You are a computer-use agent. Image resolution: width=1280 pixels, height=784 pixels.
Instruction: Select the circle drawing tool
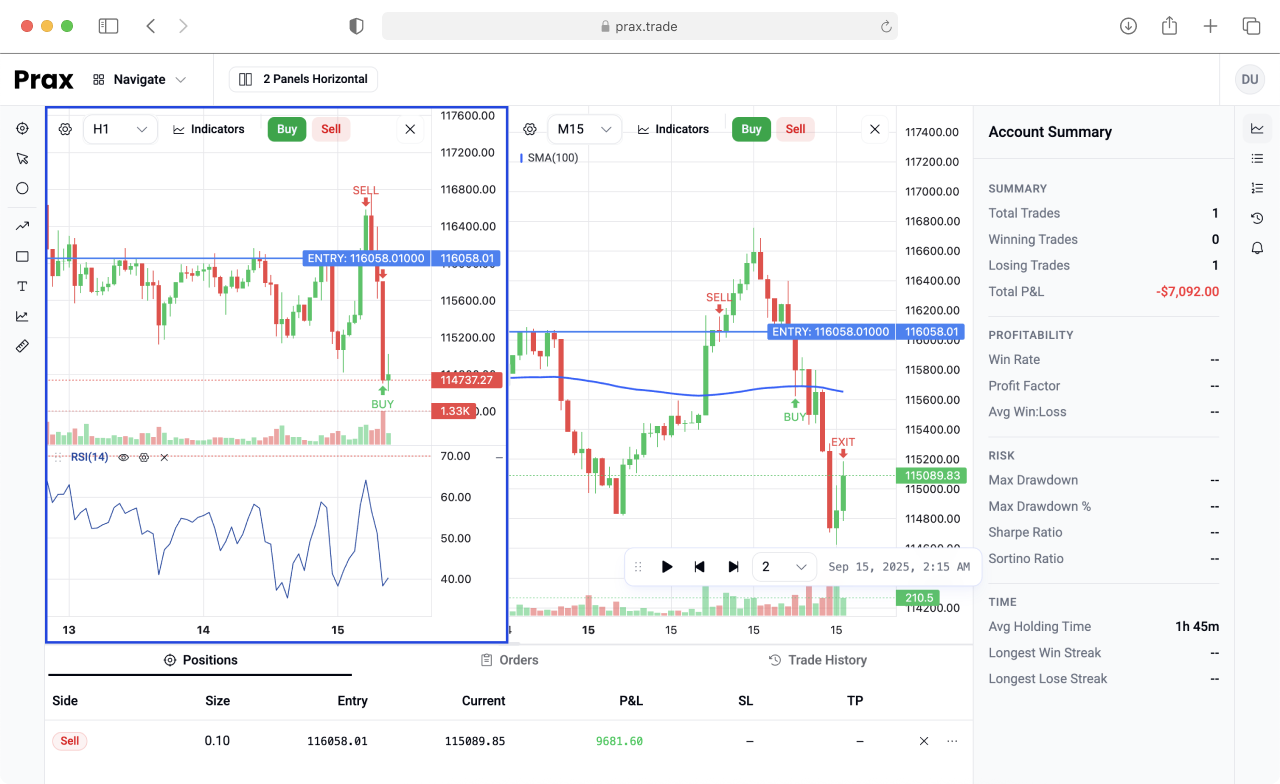(22, 188)
